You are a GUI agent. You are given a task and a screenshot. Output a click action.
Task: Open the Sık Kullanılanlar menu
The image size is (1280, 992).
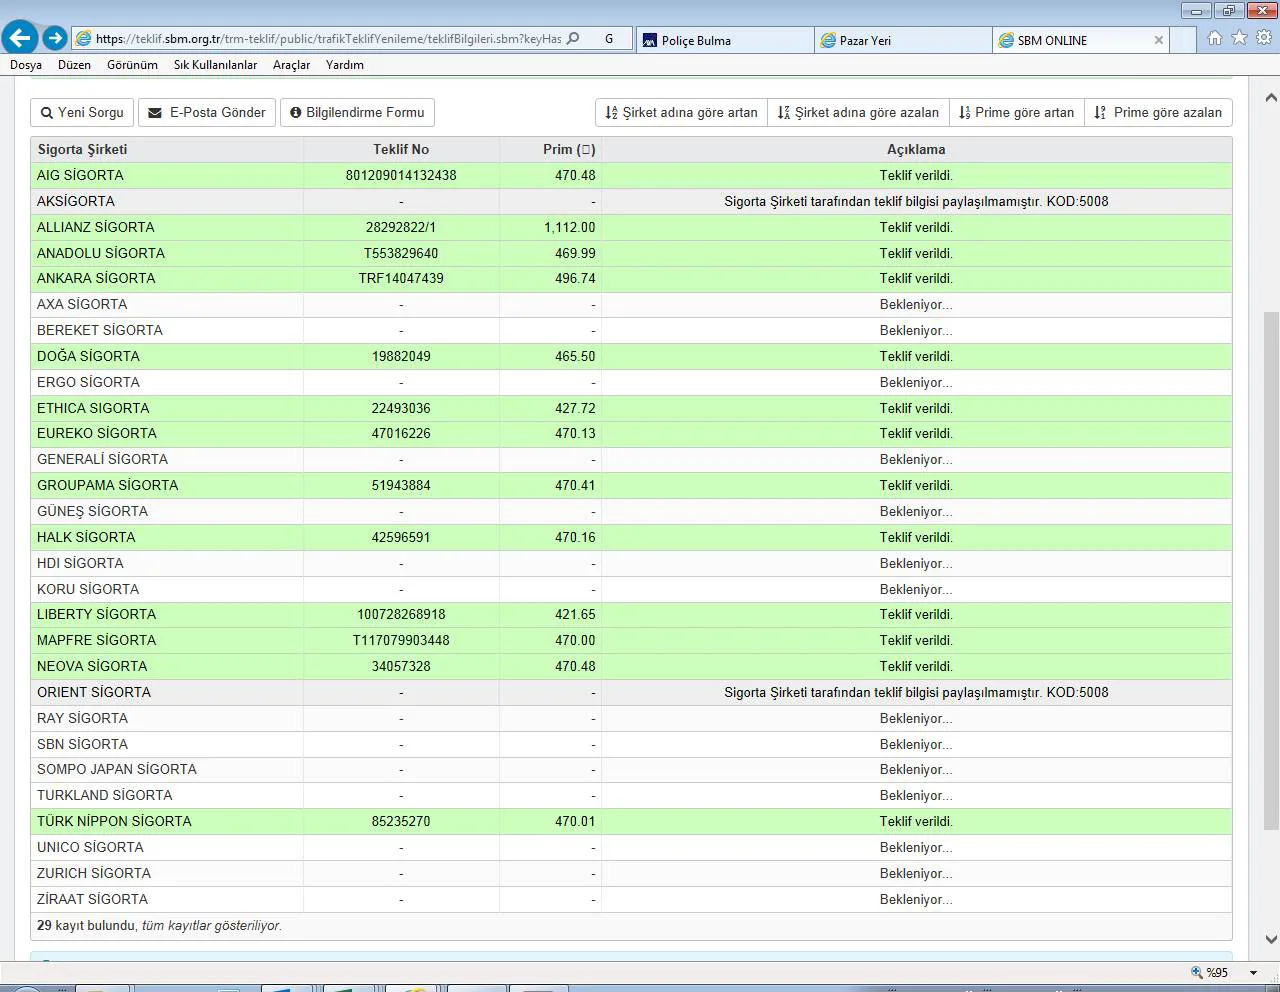(x=215, y=65)
